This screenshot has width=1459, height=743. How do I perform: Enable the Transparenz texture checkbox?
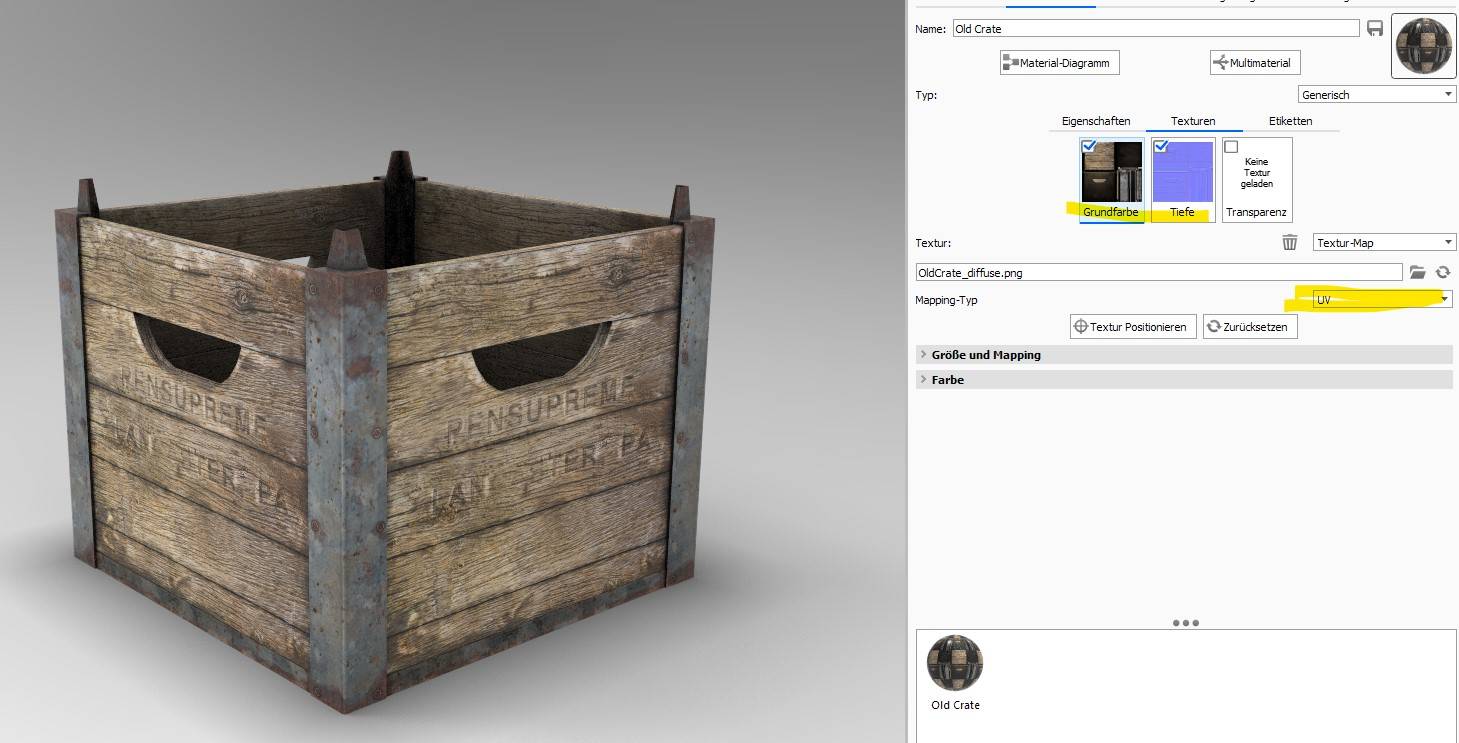pyautogui.click(x=1231, y=146)
